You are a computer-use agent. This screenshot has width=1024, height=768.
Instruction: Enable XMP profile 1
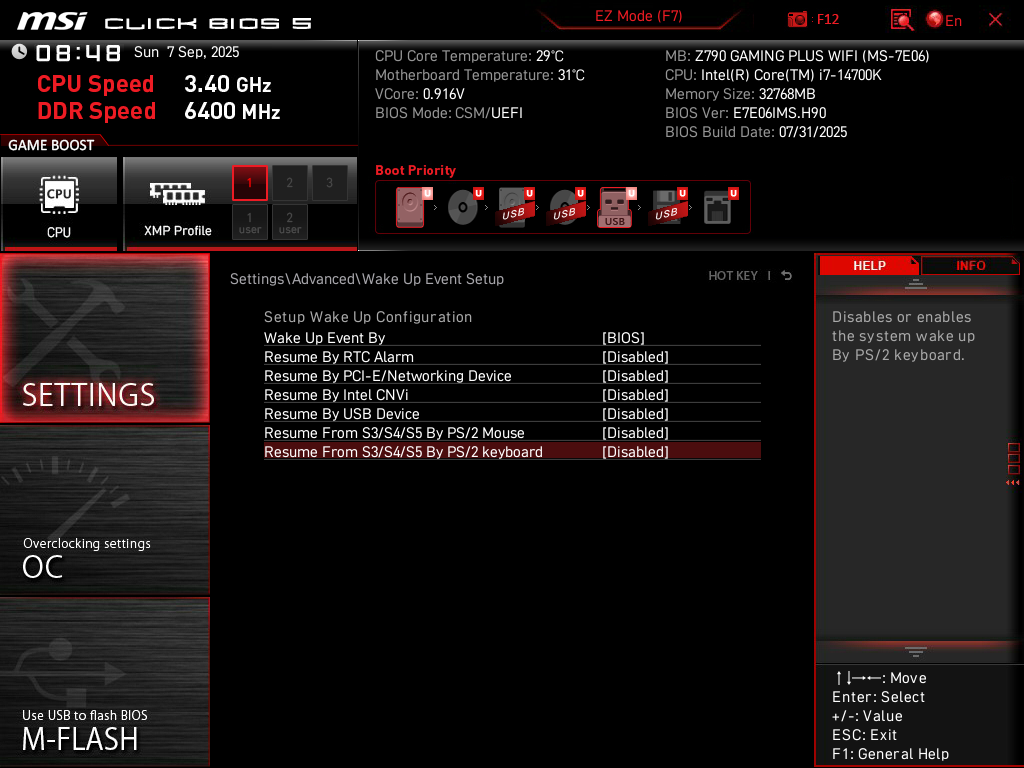(x=249, y=183)
